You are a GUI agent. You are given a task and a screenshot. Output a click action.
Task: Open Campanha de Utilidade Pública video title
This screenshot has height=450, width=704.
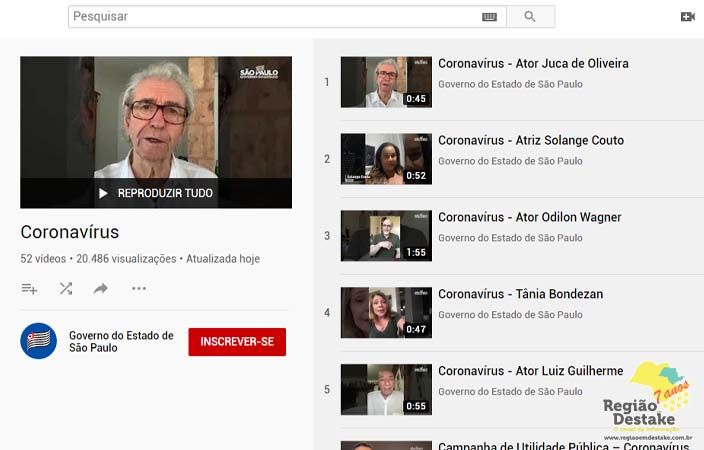(x=563, y=446)
